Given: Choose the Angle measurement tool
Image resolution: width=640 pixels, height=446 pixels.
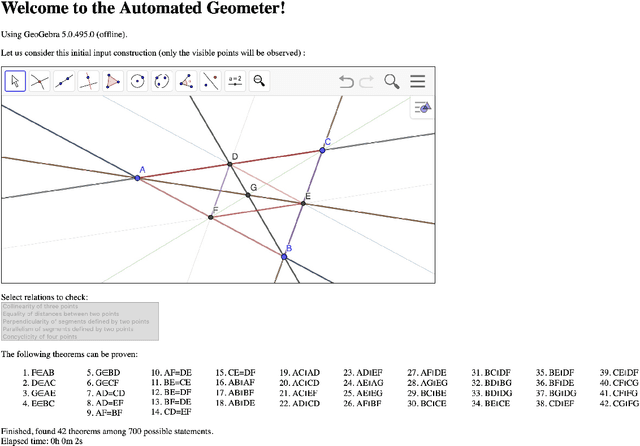Looking at the screenshot, I should [186, 82].
